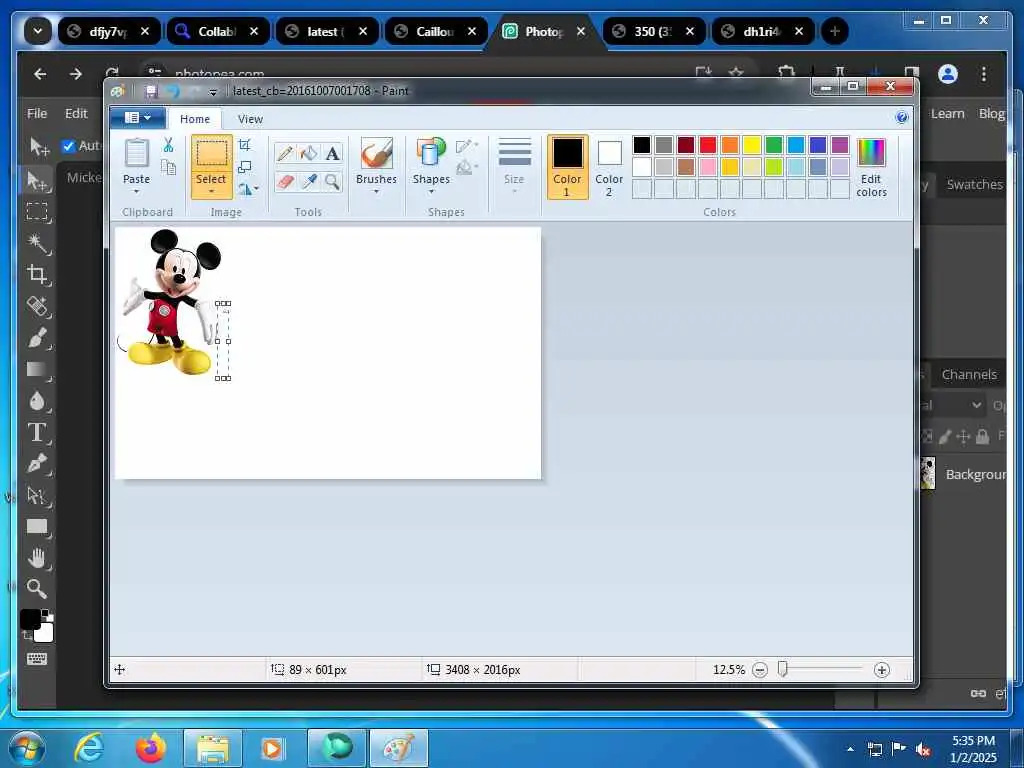1024x768 pixels.
Task: Click the Color 1 button
Action: tap(567, 167)
